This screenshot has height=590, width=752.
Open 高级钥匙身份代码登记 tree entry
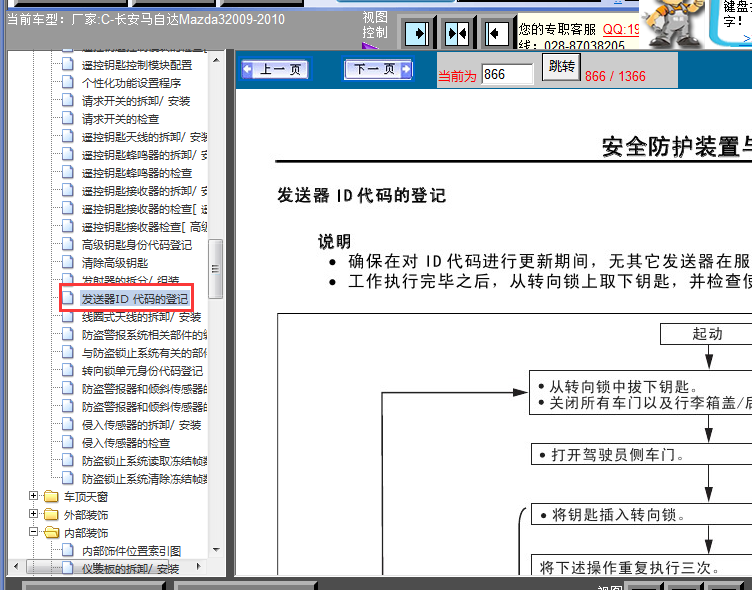pos(136,245)
